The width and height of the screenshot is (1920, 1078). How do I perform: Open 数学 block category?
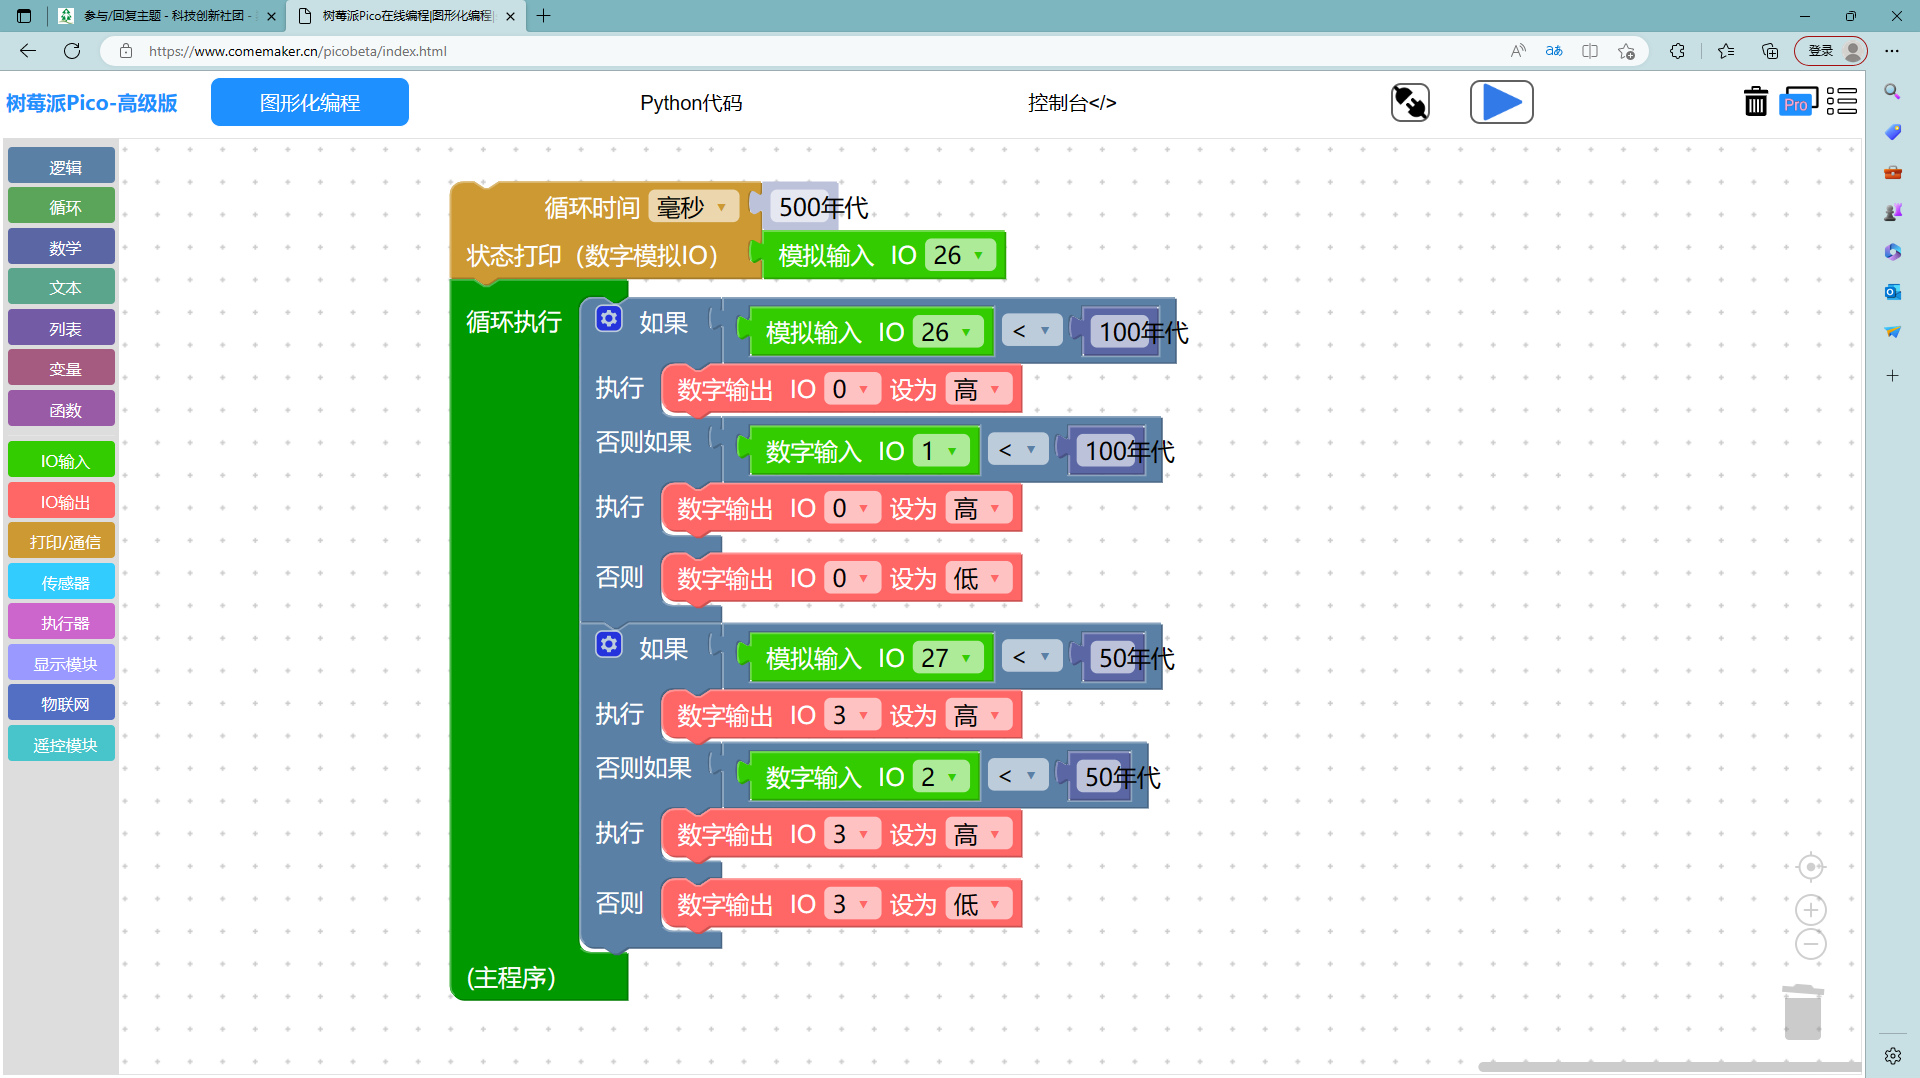pos(62,247)
